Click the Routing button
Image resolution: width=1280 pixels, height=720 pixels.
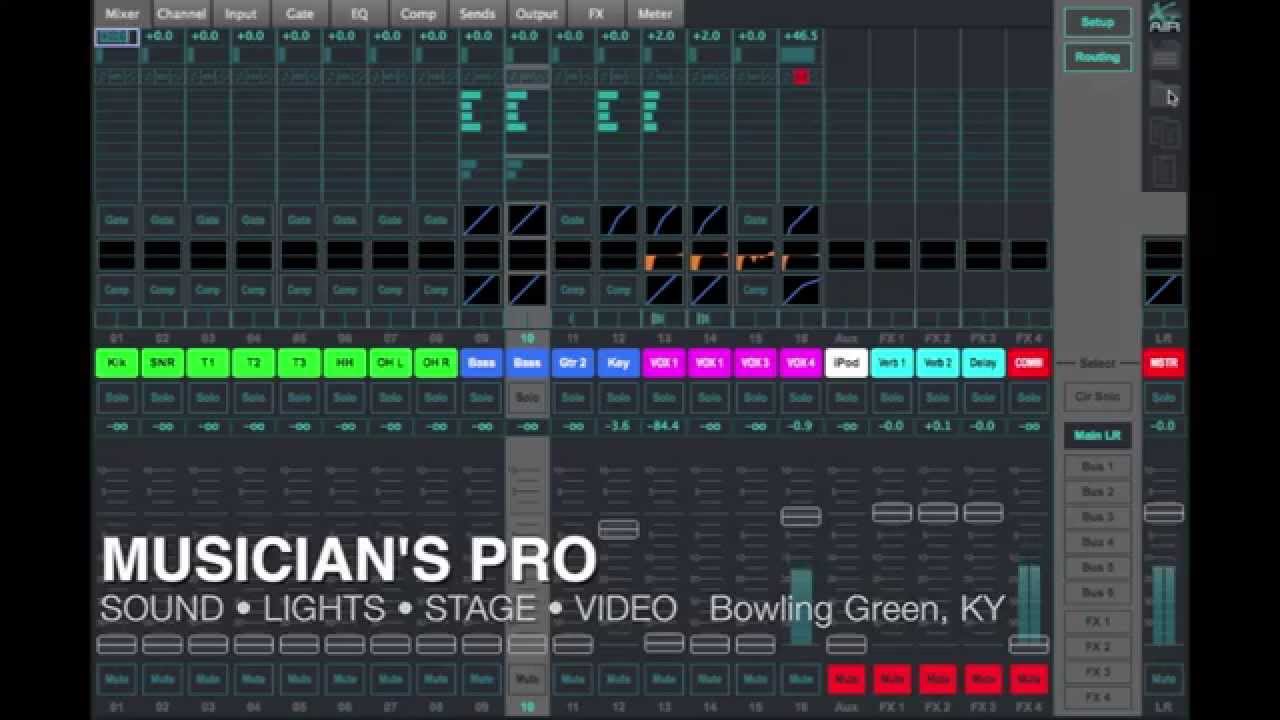1097,57
